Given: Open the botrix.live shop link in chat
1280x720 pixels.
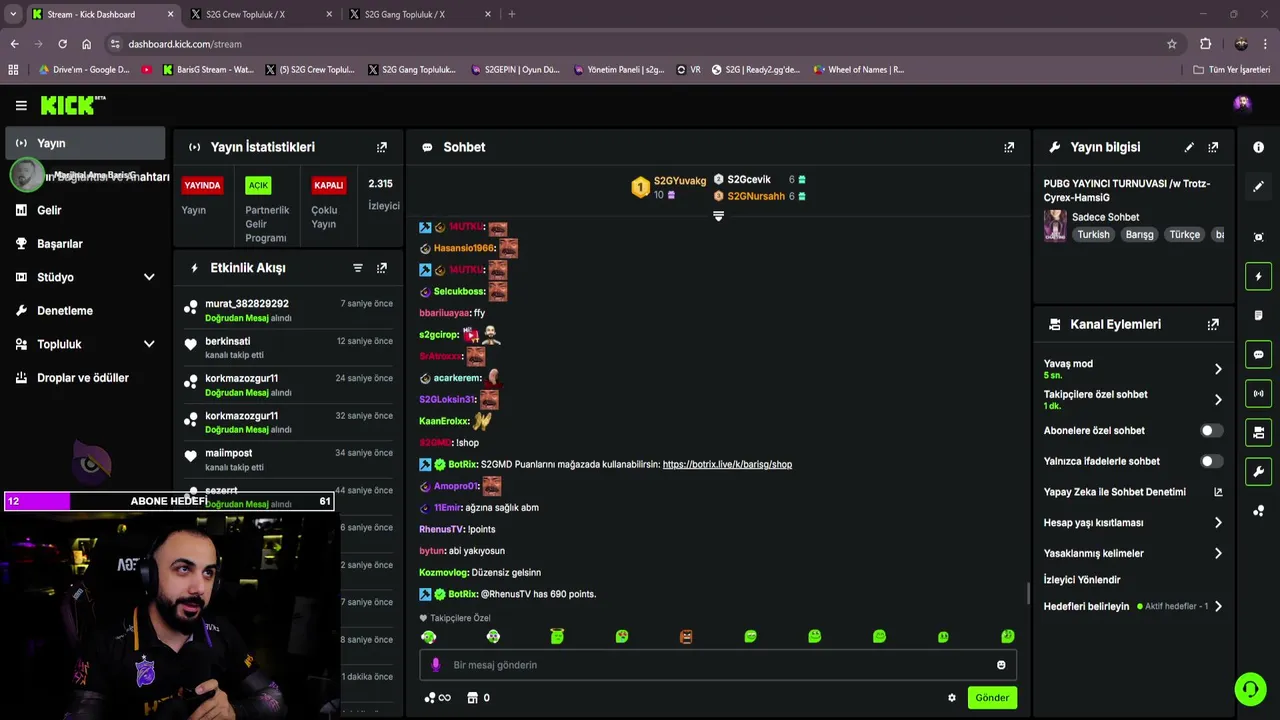Looking at the screenshot, I should [727, 465].
